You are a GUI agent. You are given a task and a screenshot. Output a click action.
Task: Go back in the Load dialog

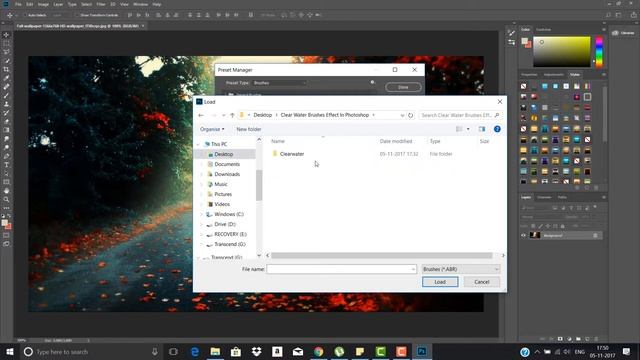tap(201, 115)
